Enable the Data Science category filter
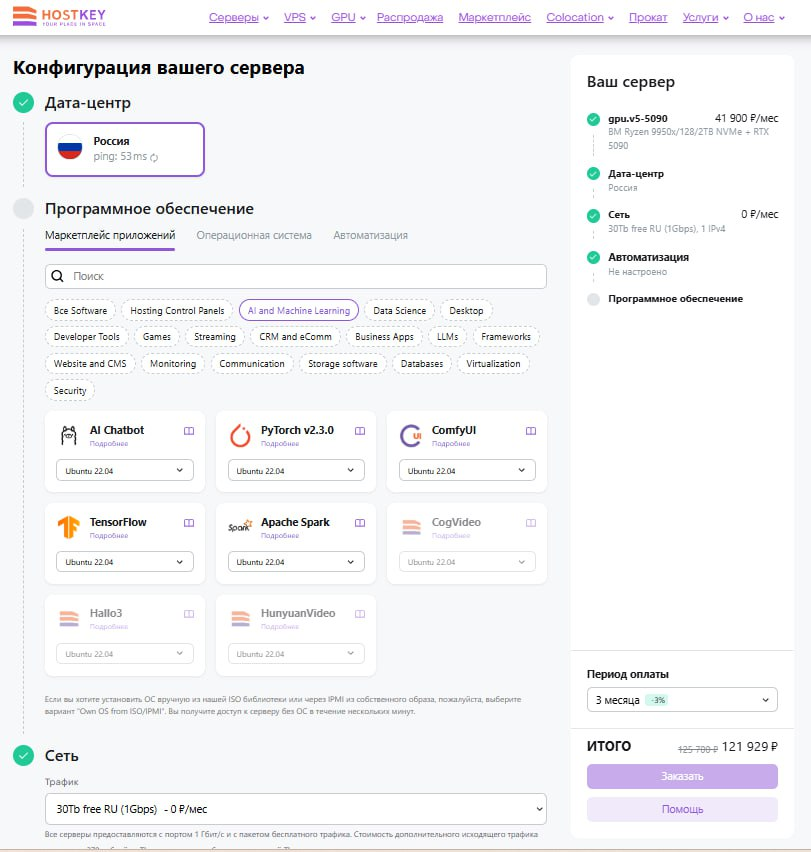 click(399, 311)
